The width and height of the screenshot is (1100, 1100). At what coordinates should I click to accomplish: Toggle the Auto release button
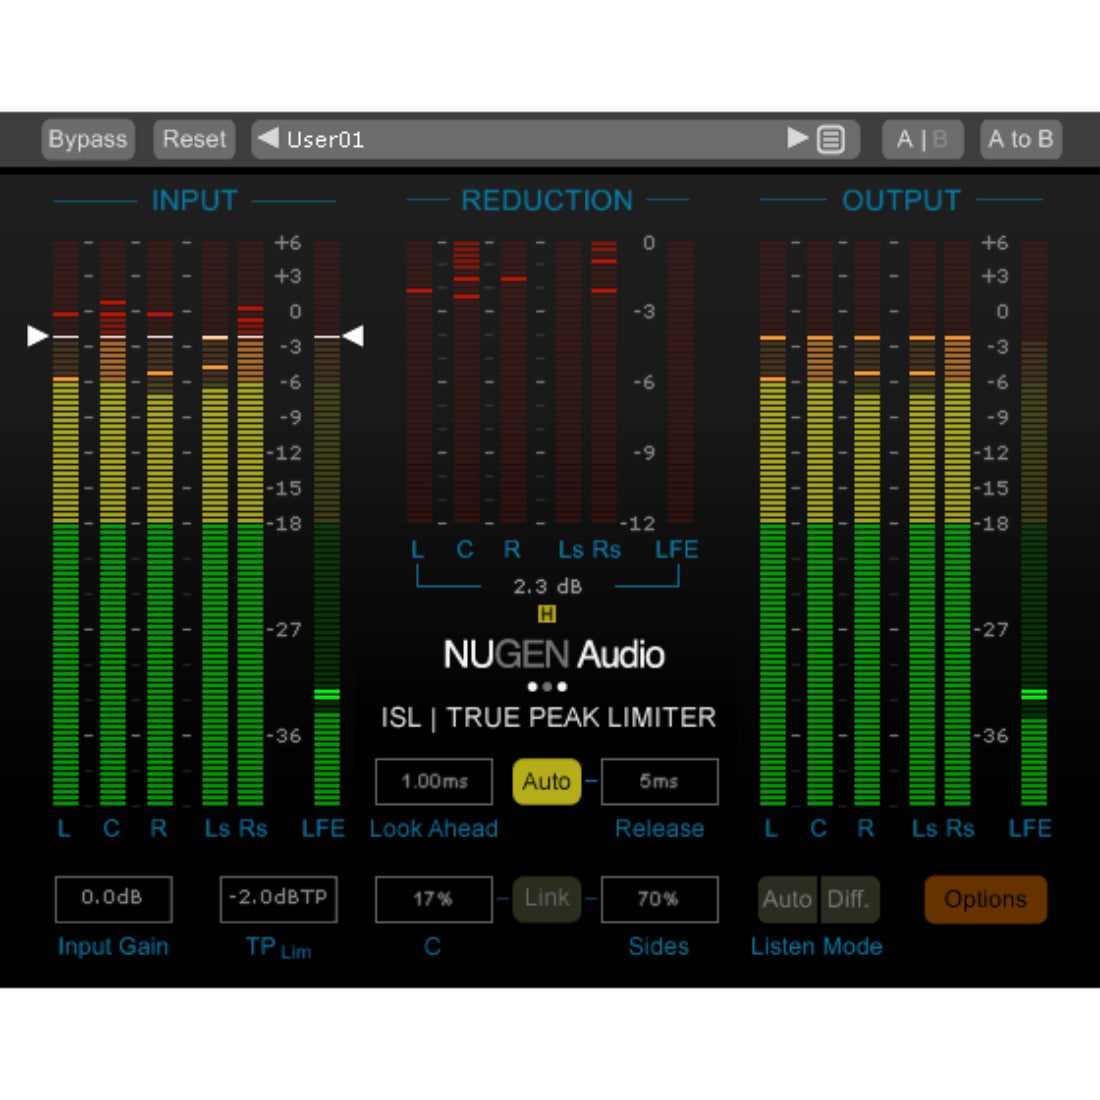coord(546,781)
